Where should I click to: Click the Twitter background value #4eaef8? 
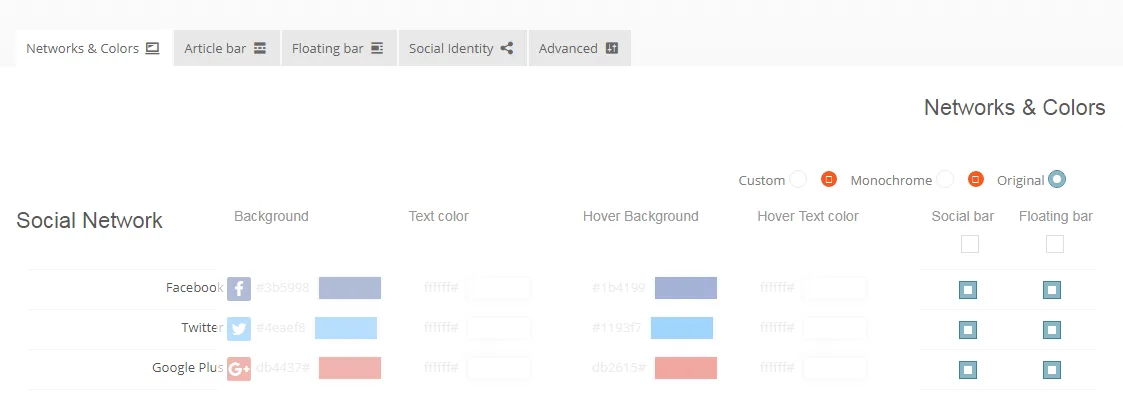pyautogui.click(x=281, y=328)
